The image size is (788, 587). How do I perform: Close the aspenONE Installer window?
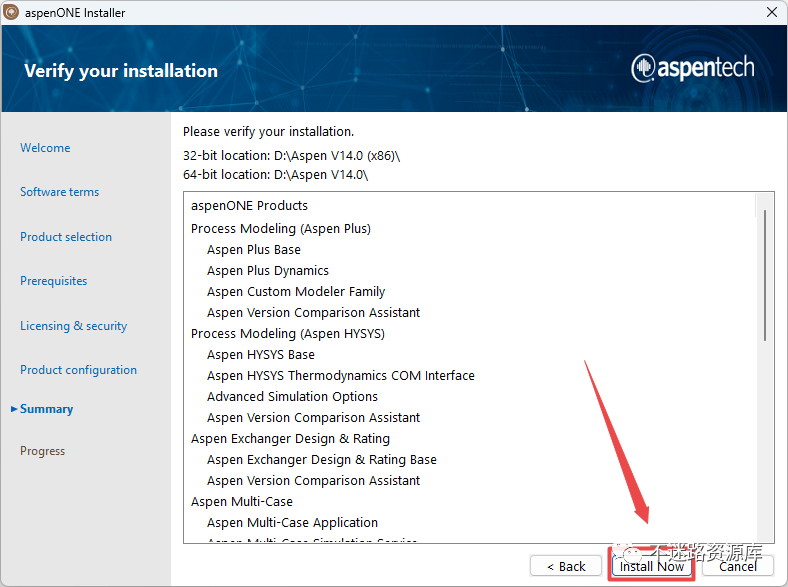pos(772,12)
